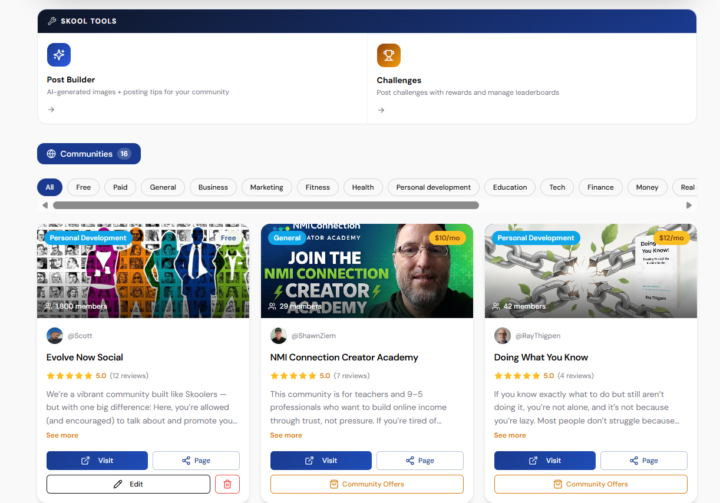The image size is (720, 503).
Task: Open Page for Evolve Now Social
Action: (196, 461)
